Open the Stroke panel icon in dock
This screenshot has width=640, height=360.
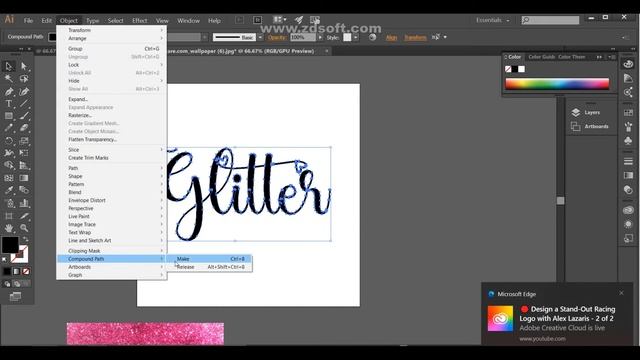[628, 161]
